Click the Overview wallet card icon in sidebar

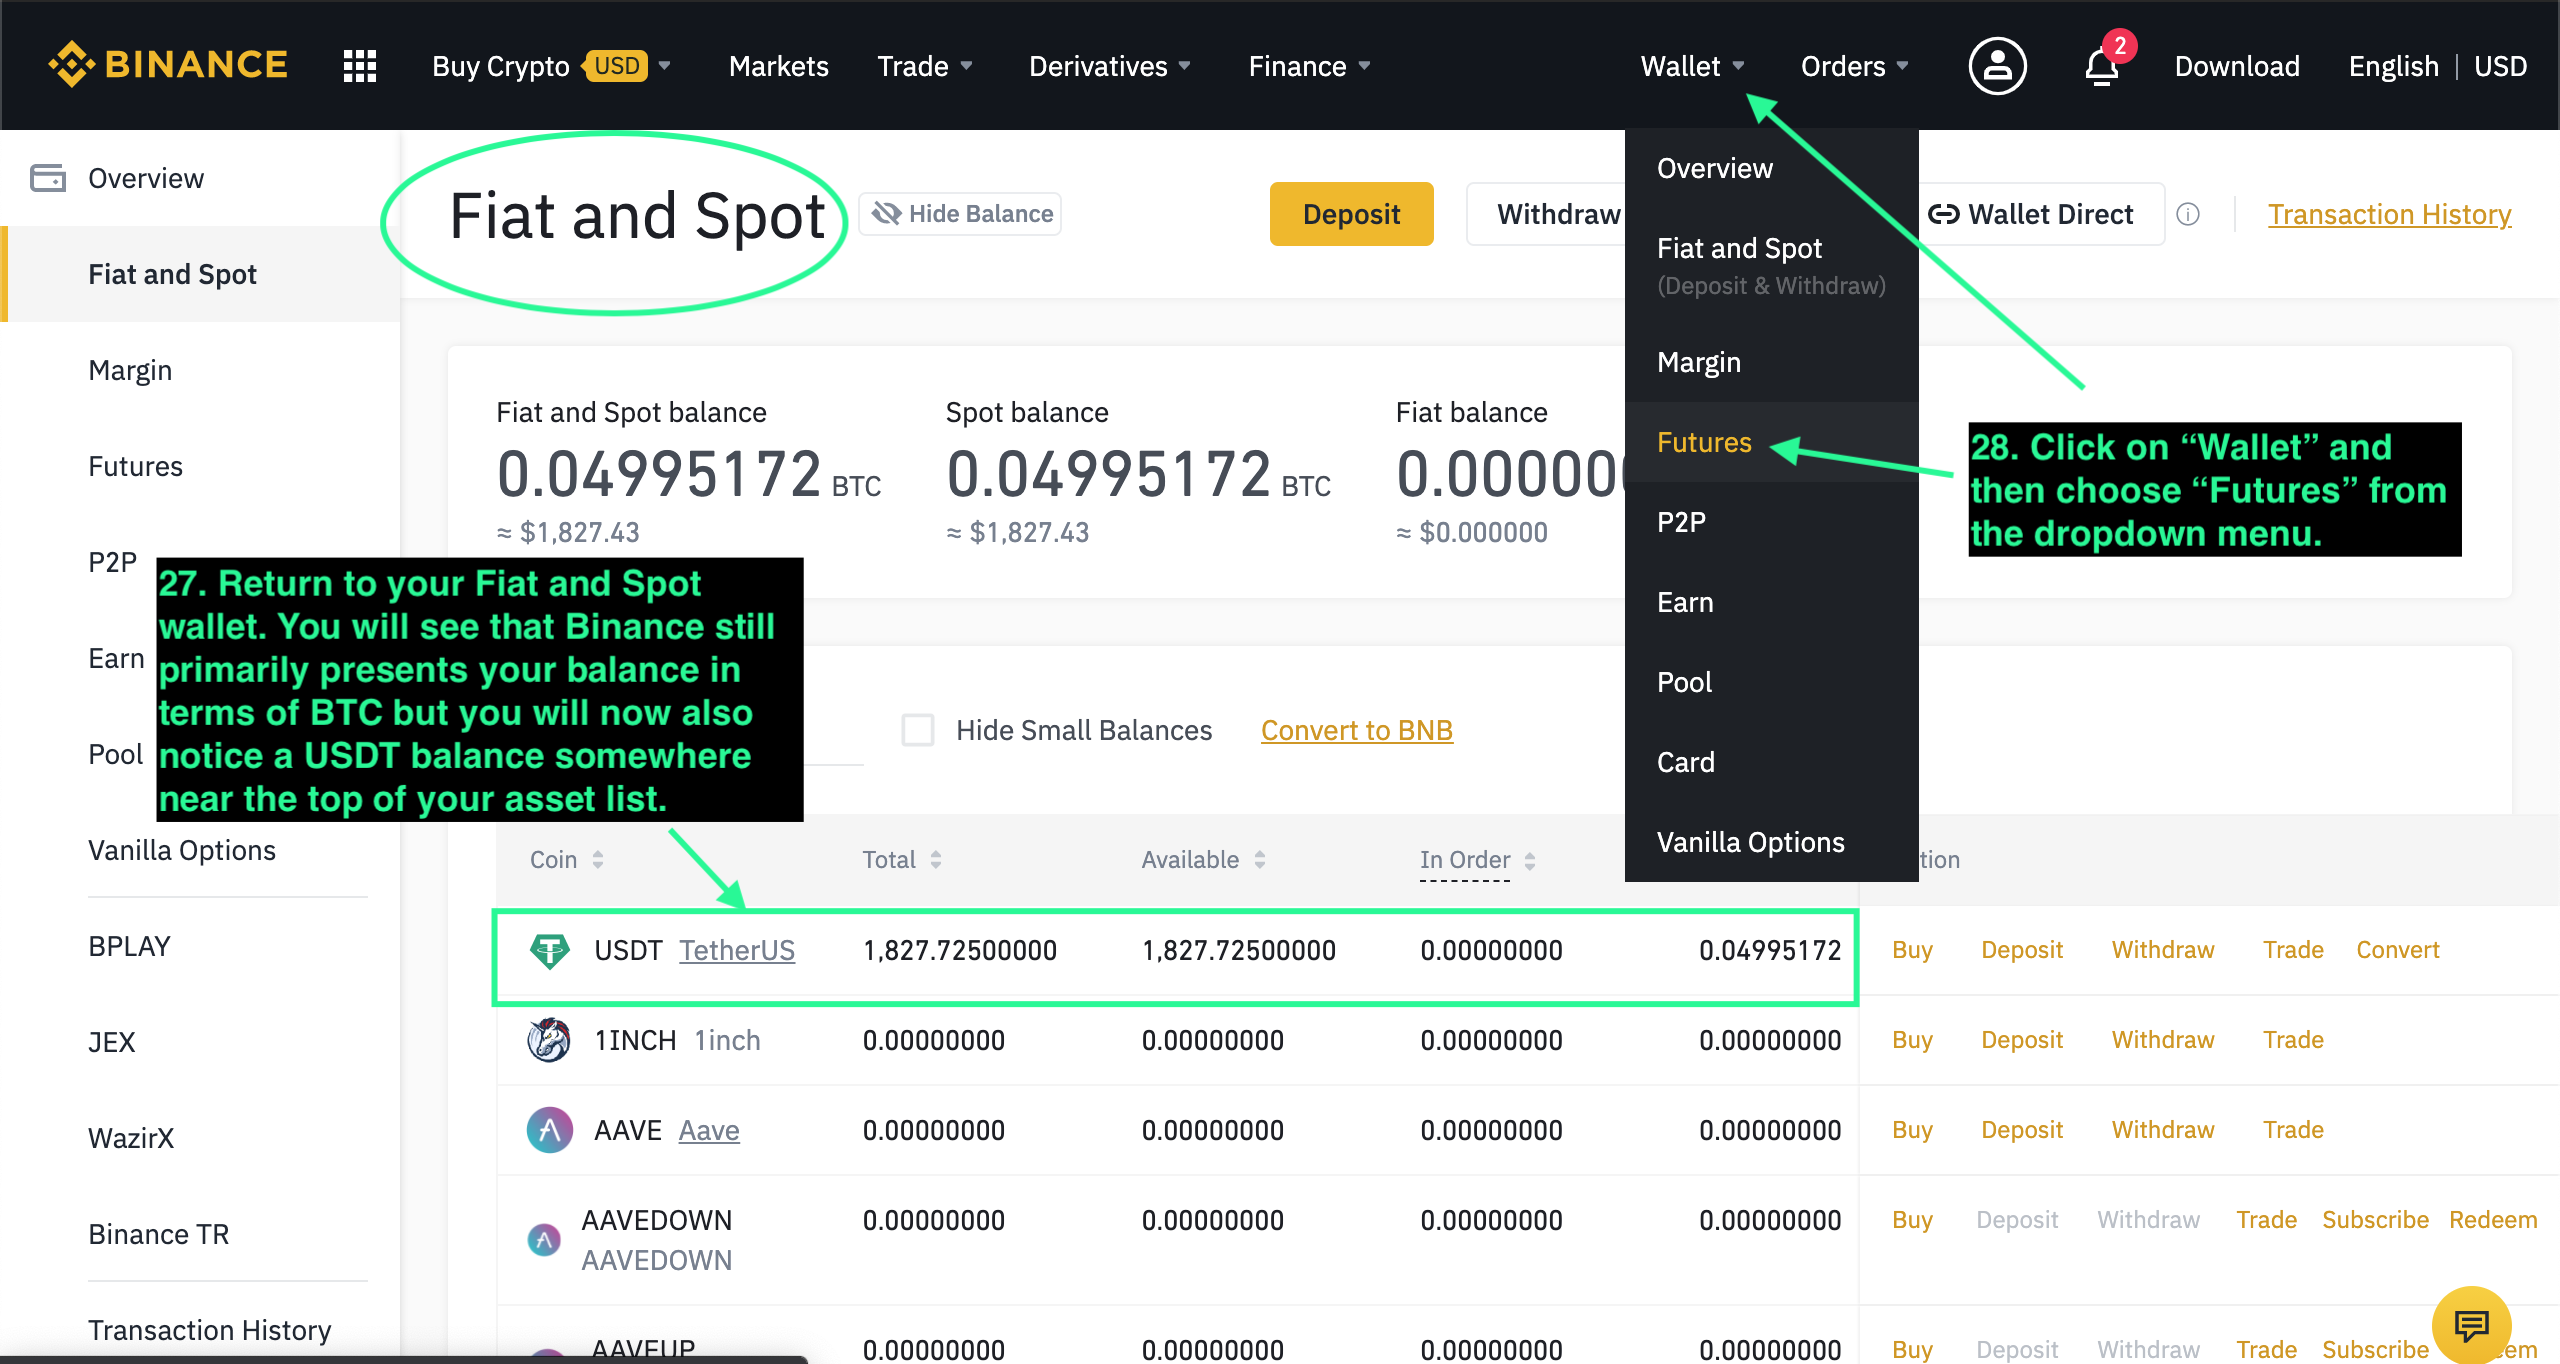coord(48,178)
